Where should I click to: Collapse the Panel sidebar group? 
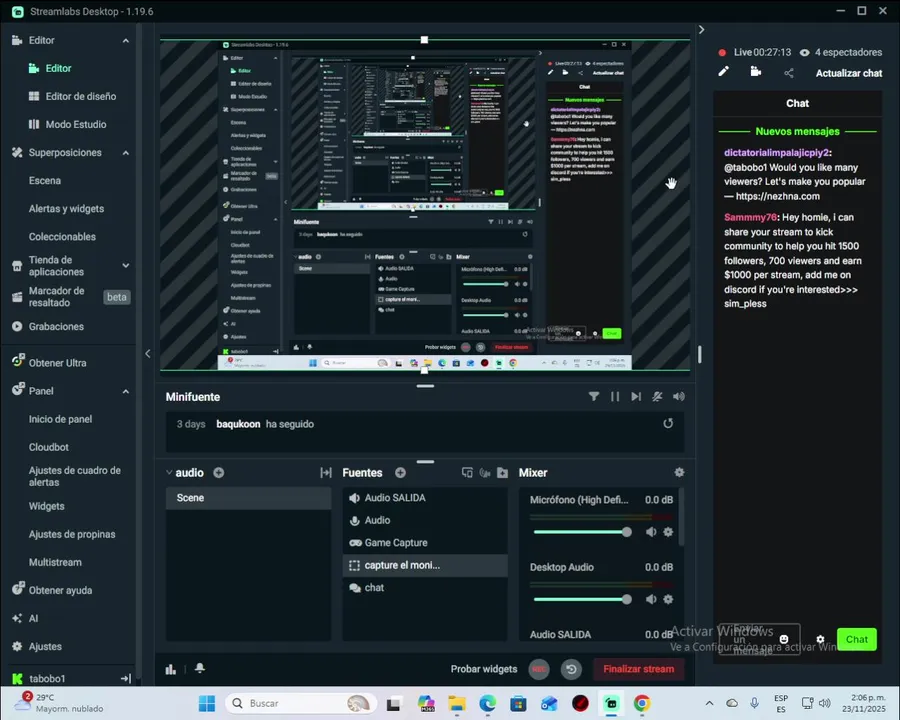(126, 392)
